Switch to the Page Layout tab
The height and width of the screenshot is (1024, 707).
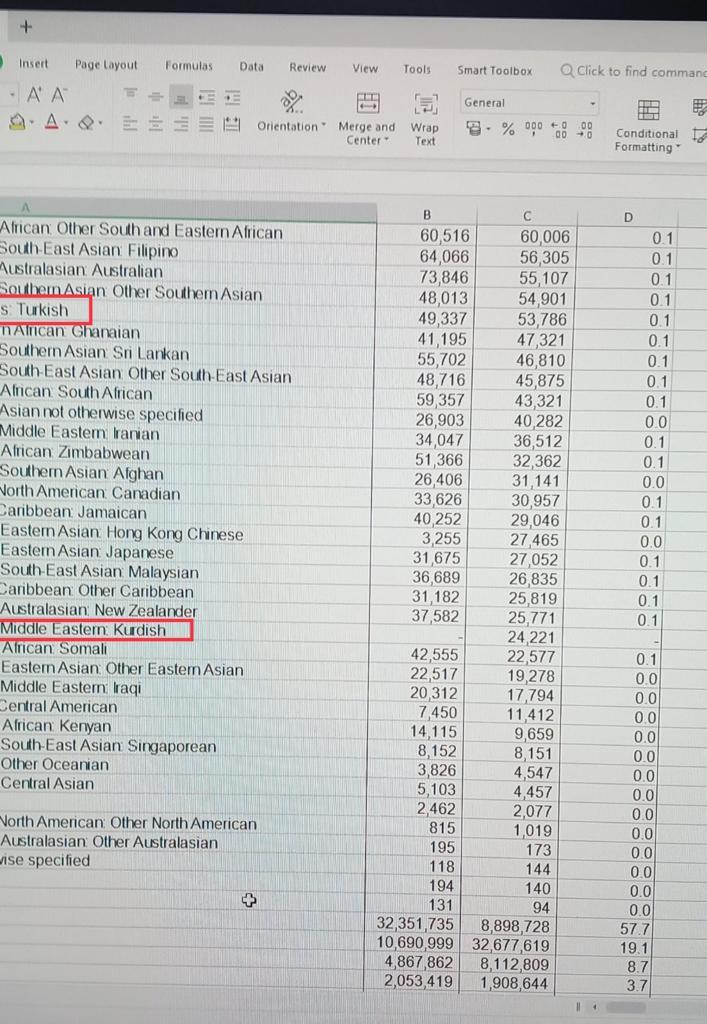tap(106, 65)
